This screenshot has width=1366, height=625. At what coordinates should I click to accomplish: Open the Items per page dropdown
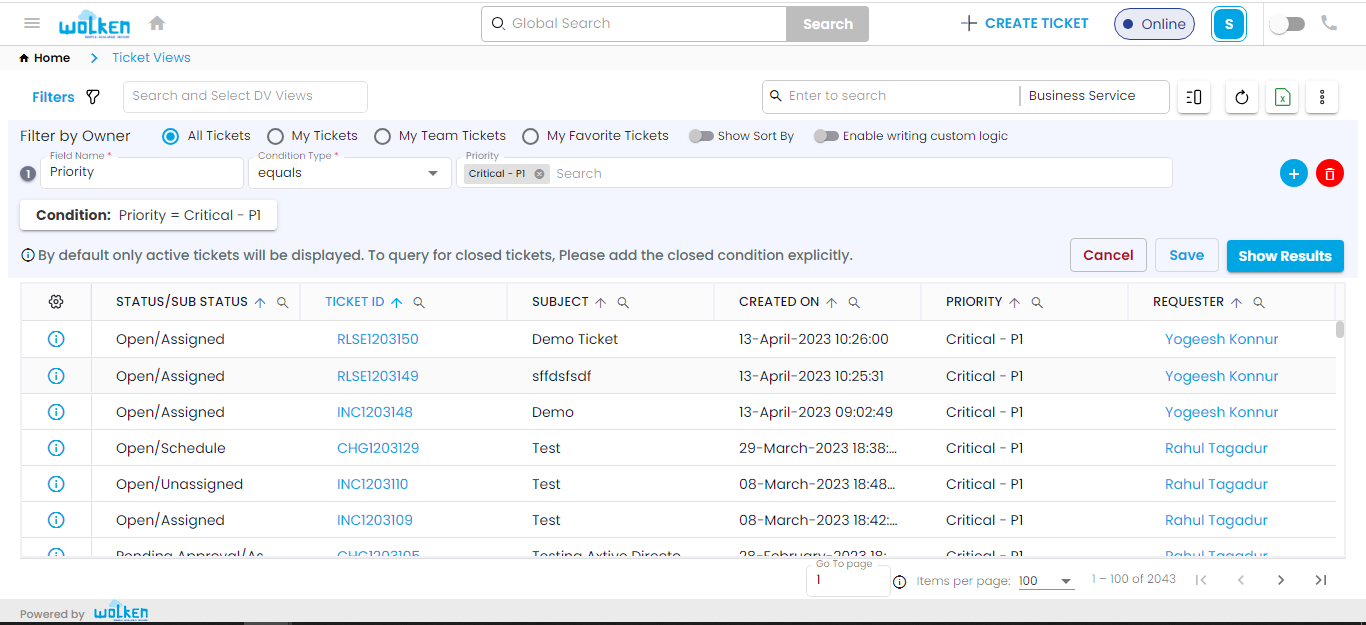[x=1046, y=579]
